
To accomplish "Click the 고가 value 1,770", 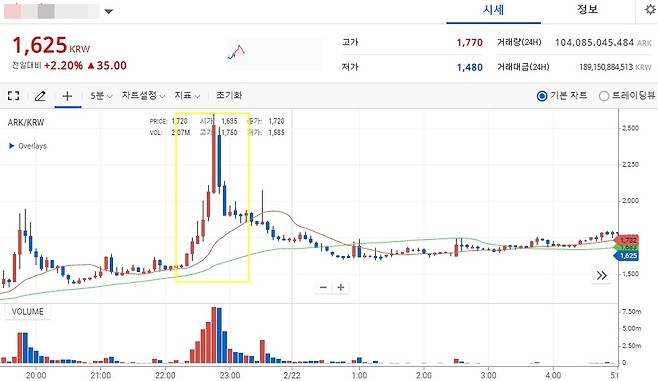I will pyautogui.click(x=470, y=42).
